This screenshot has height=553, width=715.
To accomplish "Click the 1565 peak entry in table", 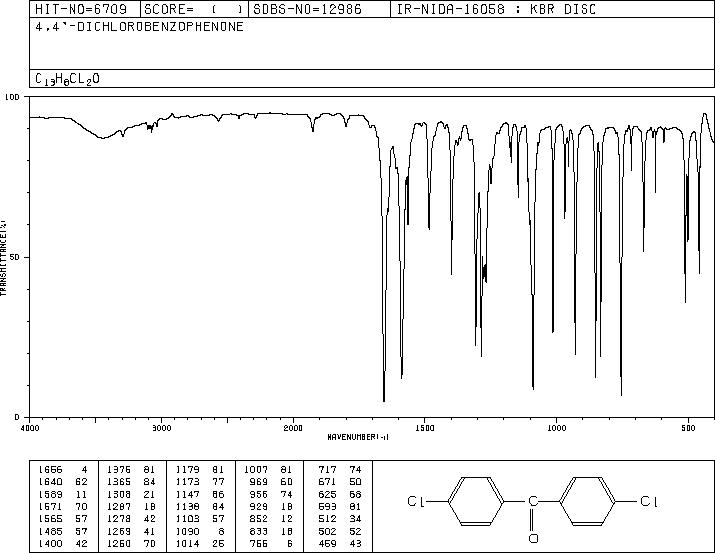I will tap(63, 519).
